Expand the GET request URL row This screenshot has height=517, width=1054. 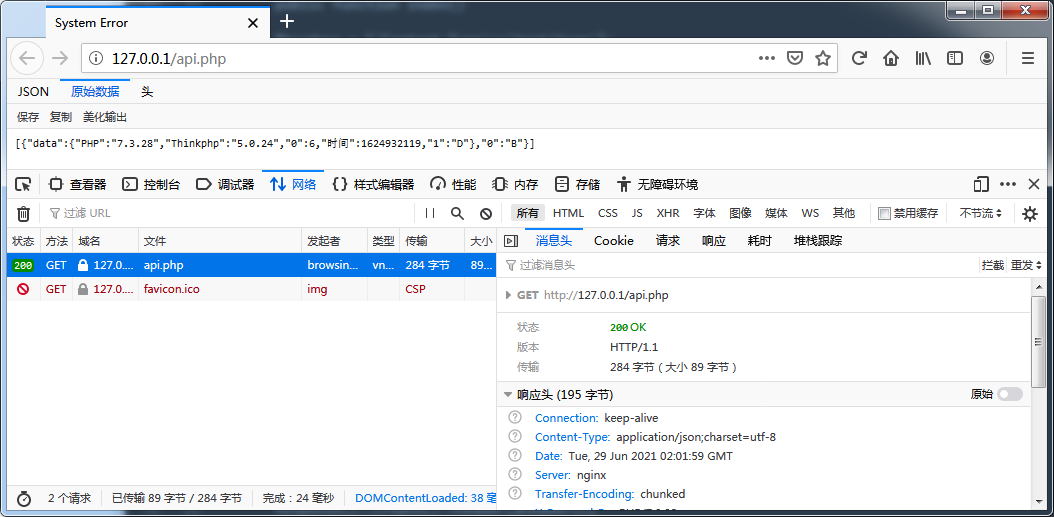click(509, 295)
